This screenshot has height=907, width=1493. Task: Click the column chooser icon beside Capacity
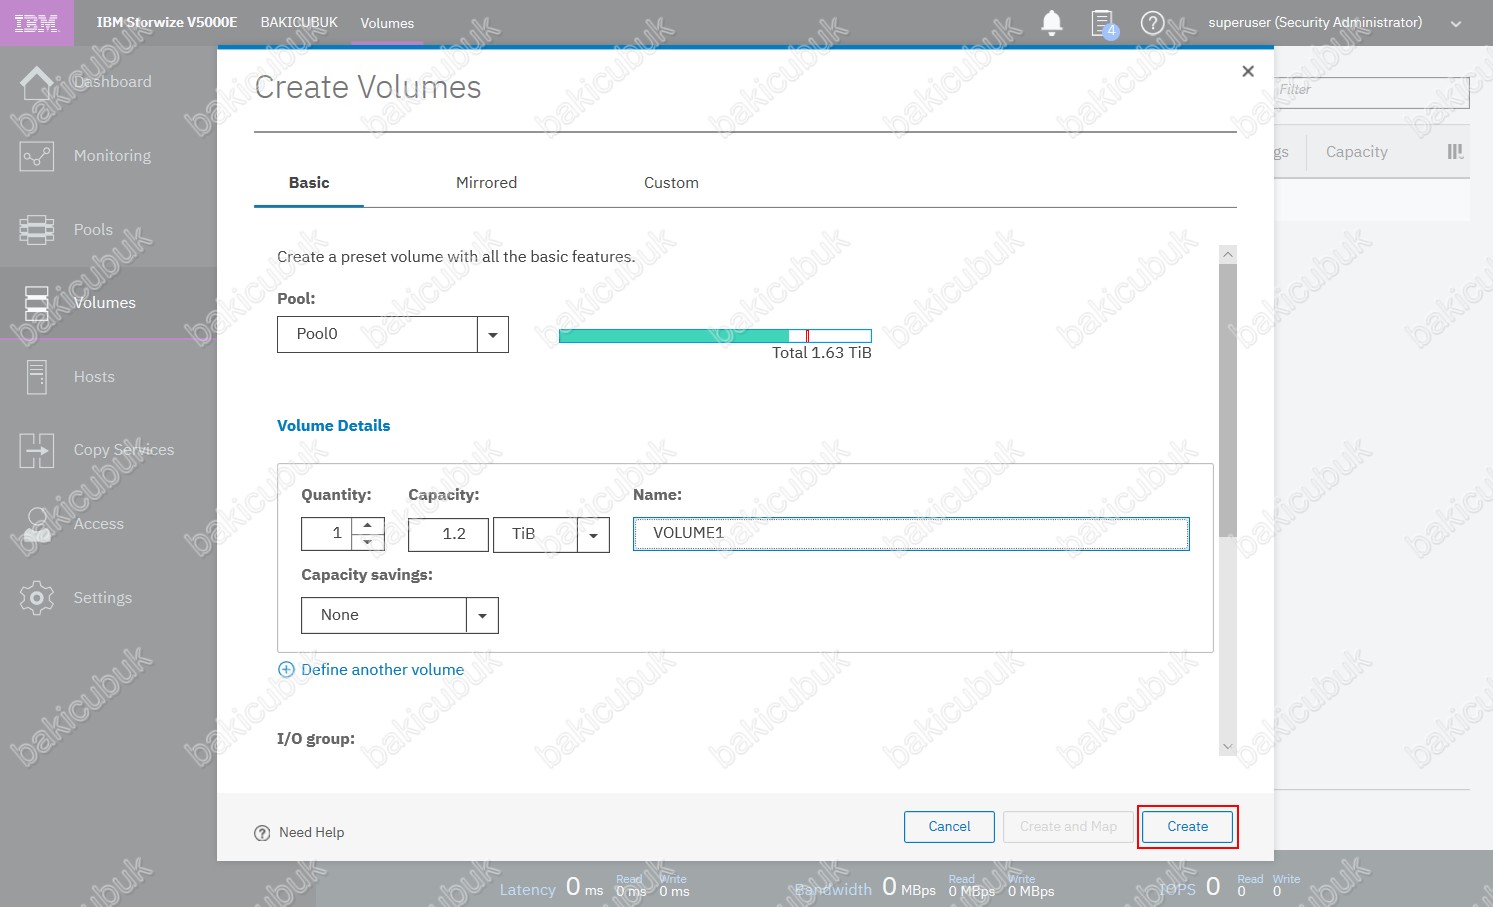coord(1455,152)
